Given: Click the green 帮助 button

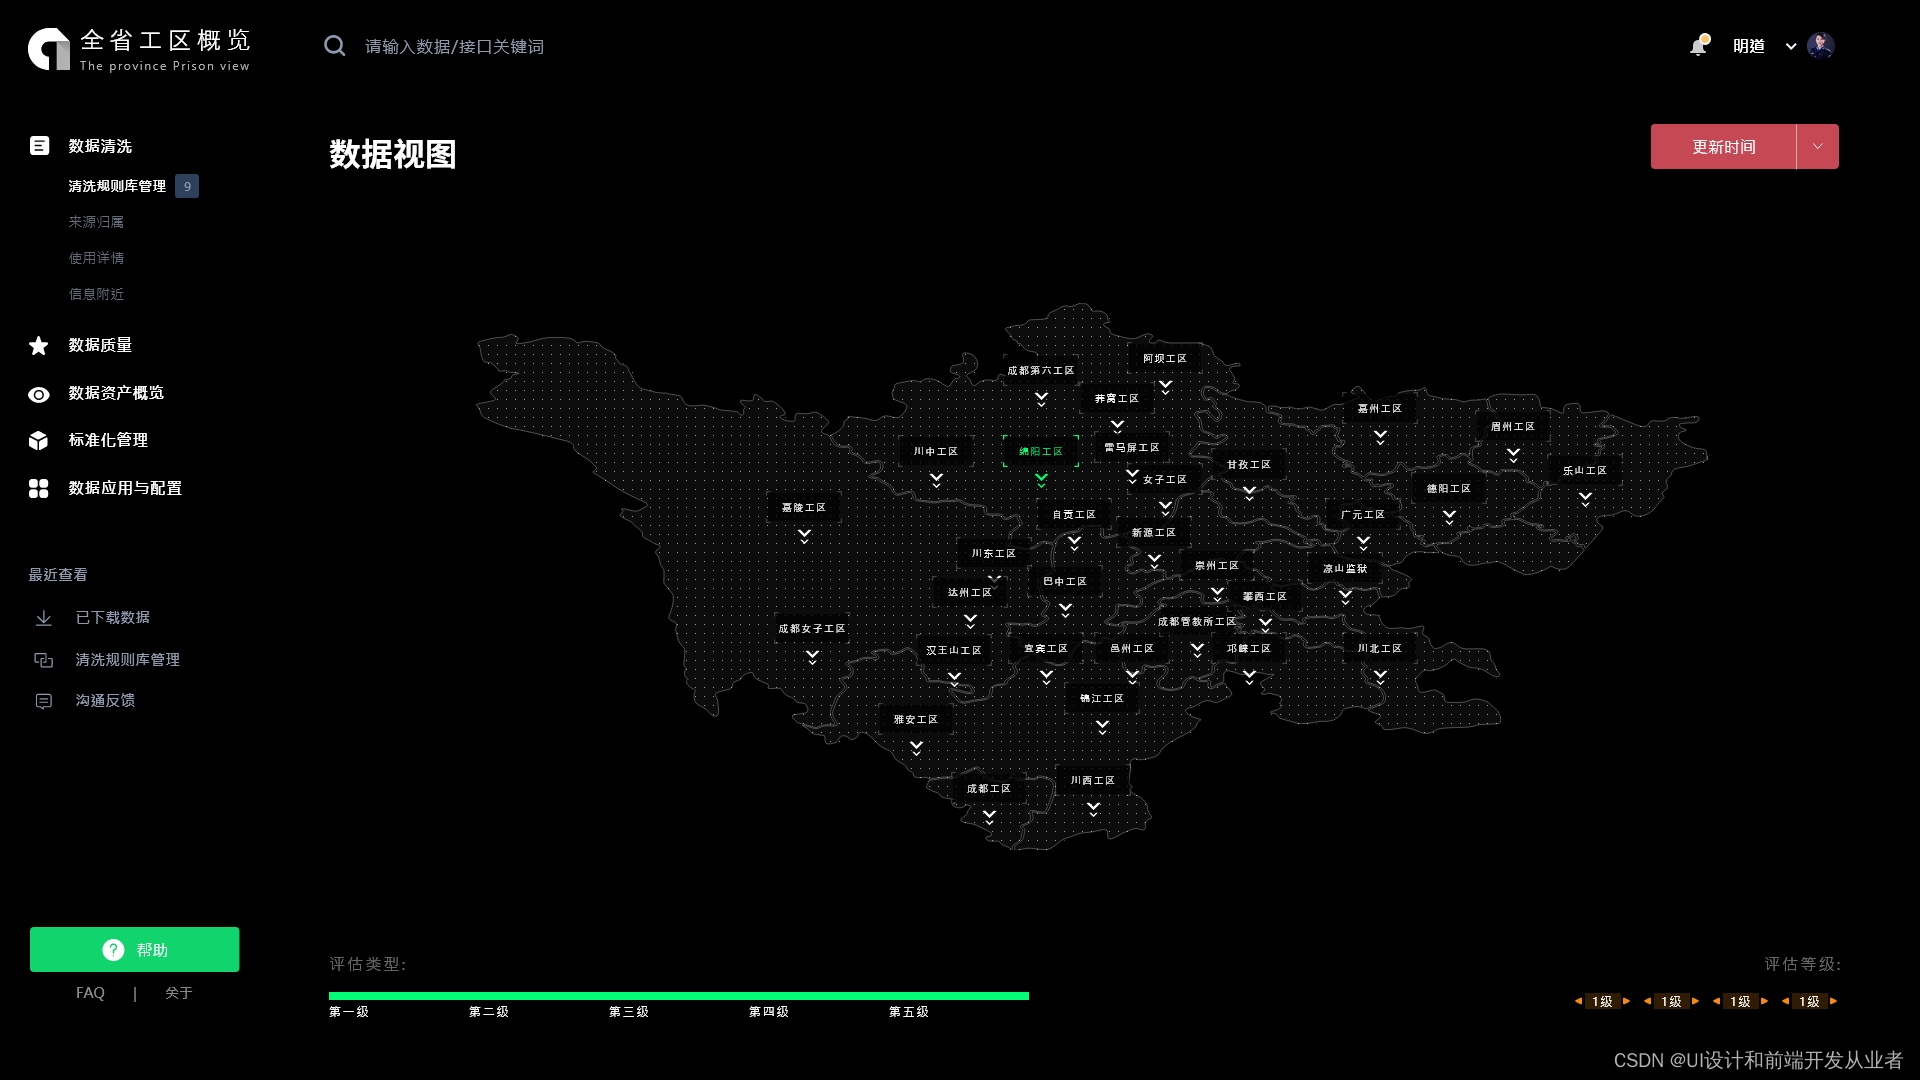Looking at the screenshot, I should [x=135, y=949].
